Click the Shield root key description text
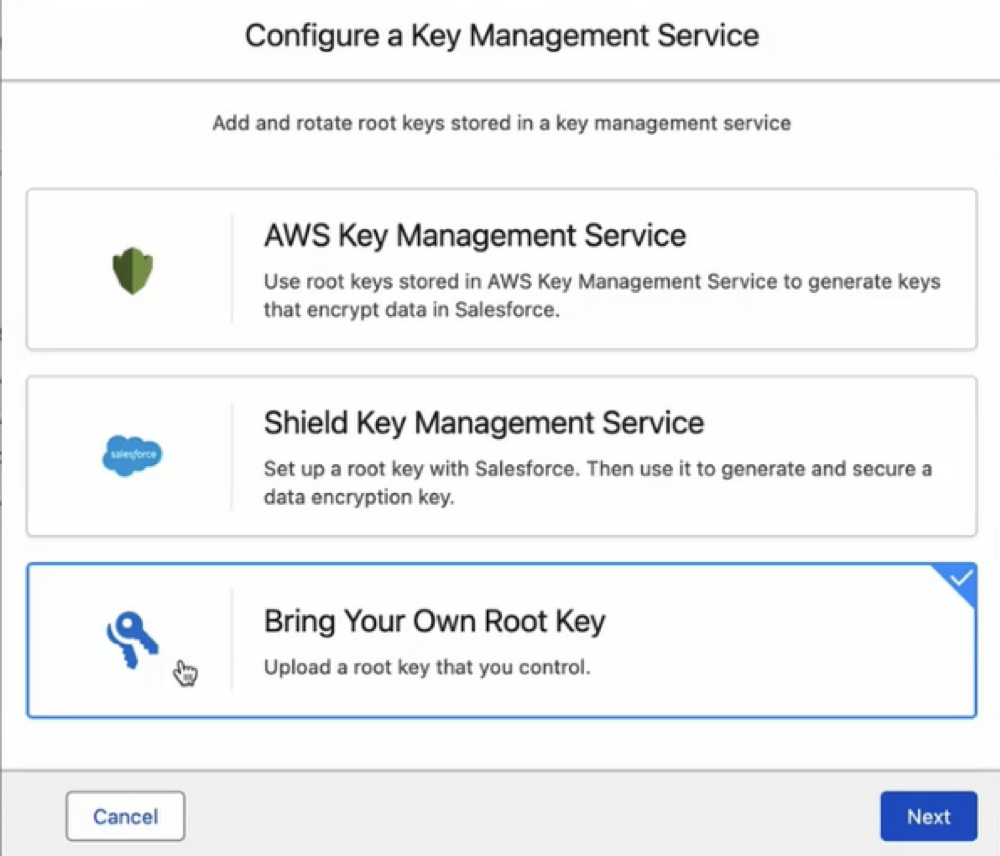 [x=597, y=482]
